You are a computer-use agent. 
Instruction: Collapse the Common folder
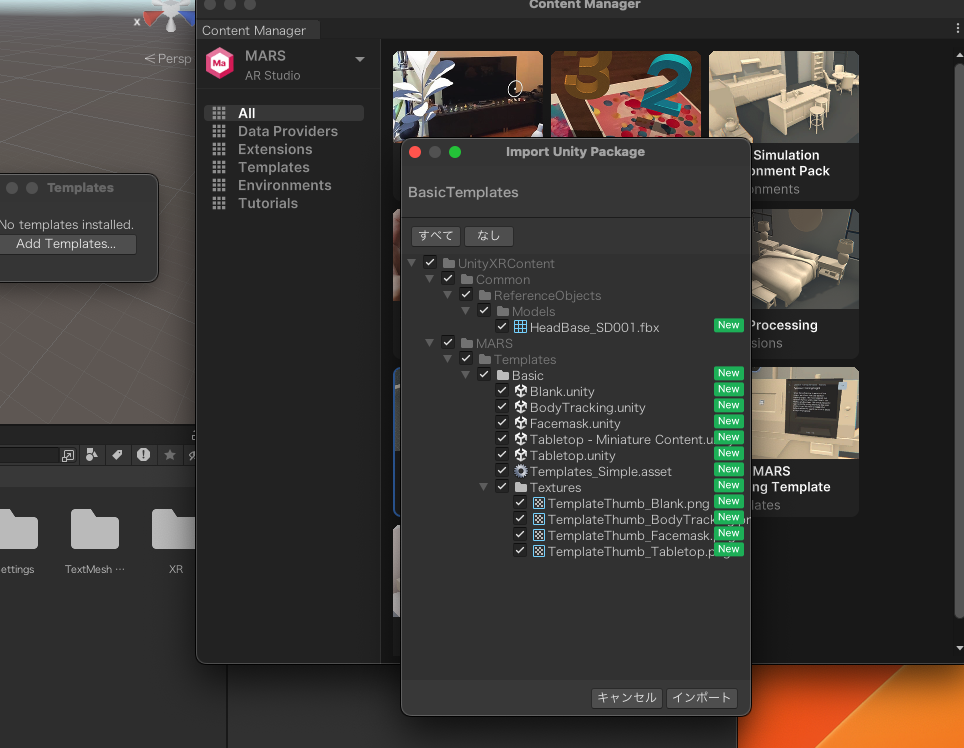[x=430, y=279]
